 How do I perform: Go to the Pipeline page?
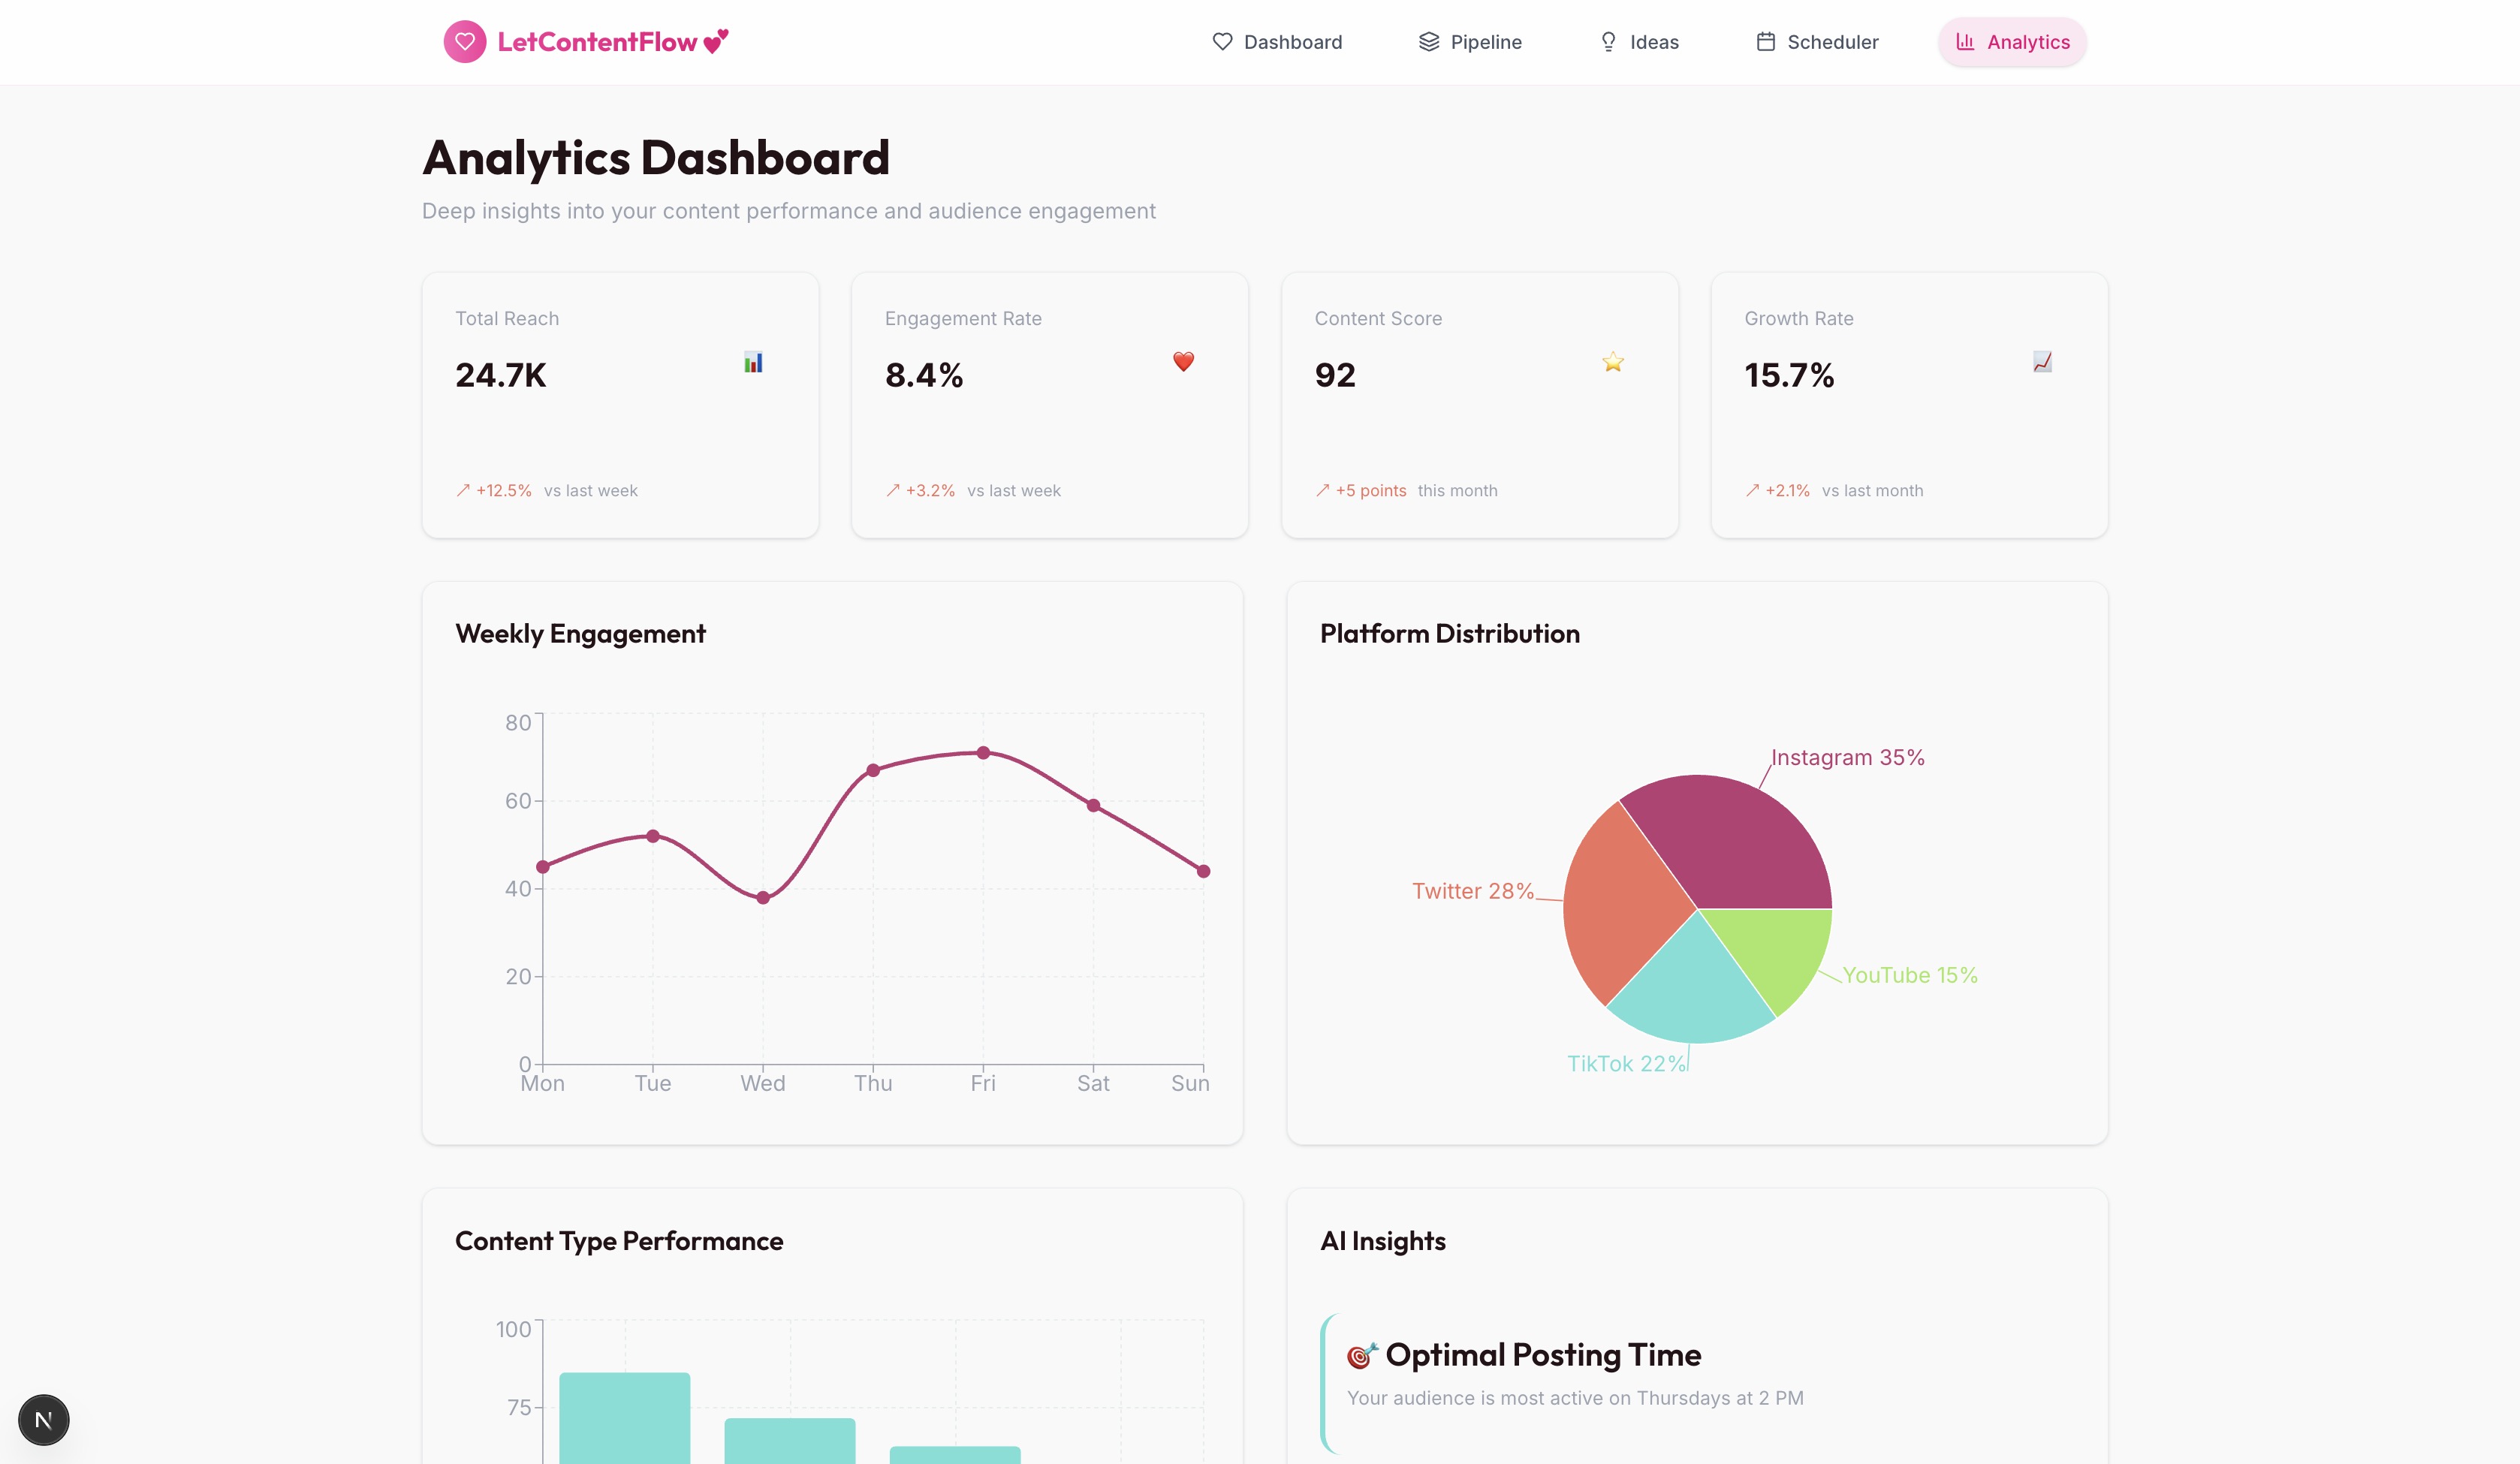pyautogui.click(x=1470, y=42)
